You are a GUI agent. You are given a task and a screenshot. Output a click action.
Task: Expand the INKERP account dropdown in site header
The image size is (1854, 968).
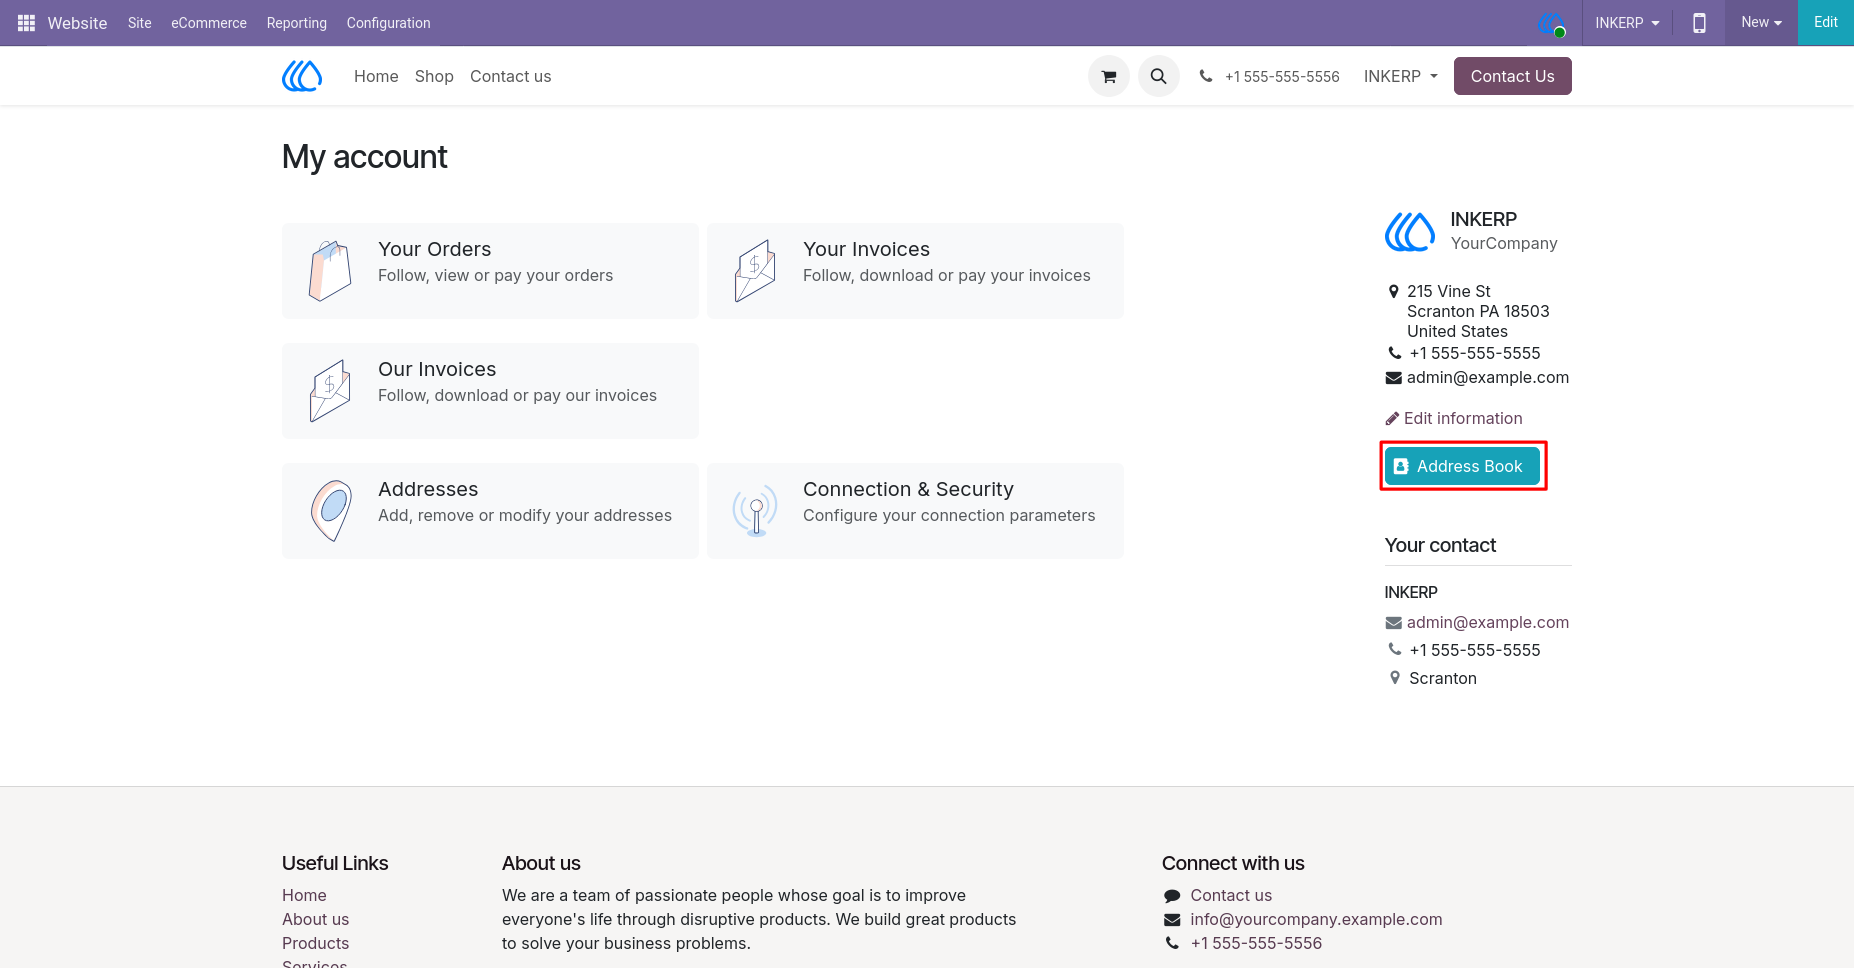tap(1401, 76)
